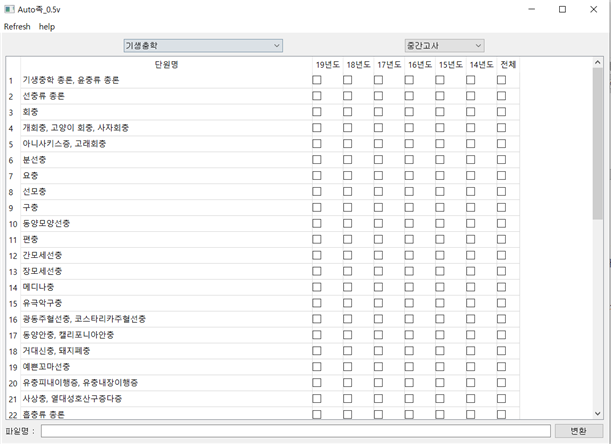Close the Auto족 window
The width and height of the screenshot is (611, 444).
[593, 9]
